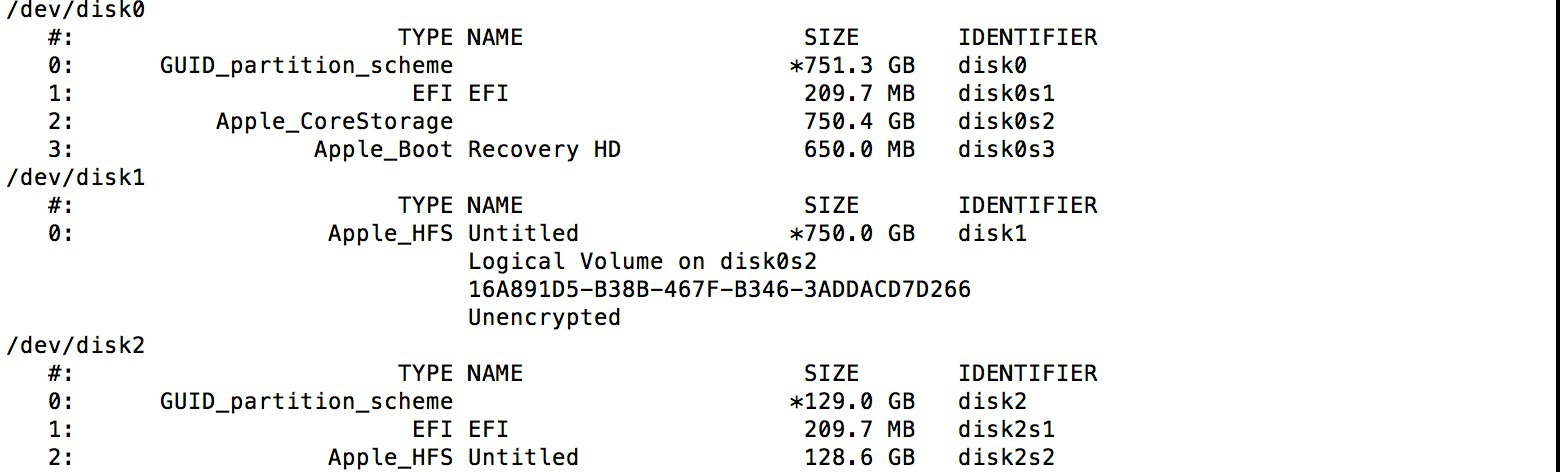
Task: Click the Recovery HD volume name
Action: [544, 150]
